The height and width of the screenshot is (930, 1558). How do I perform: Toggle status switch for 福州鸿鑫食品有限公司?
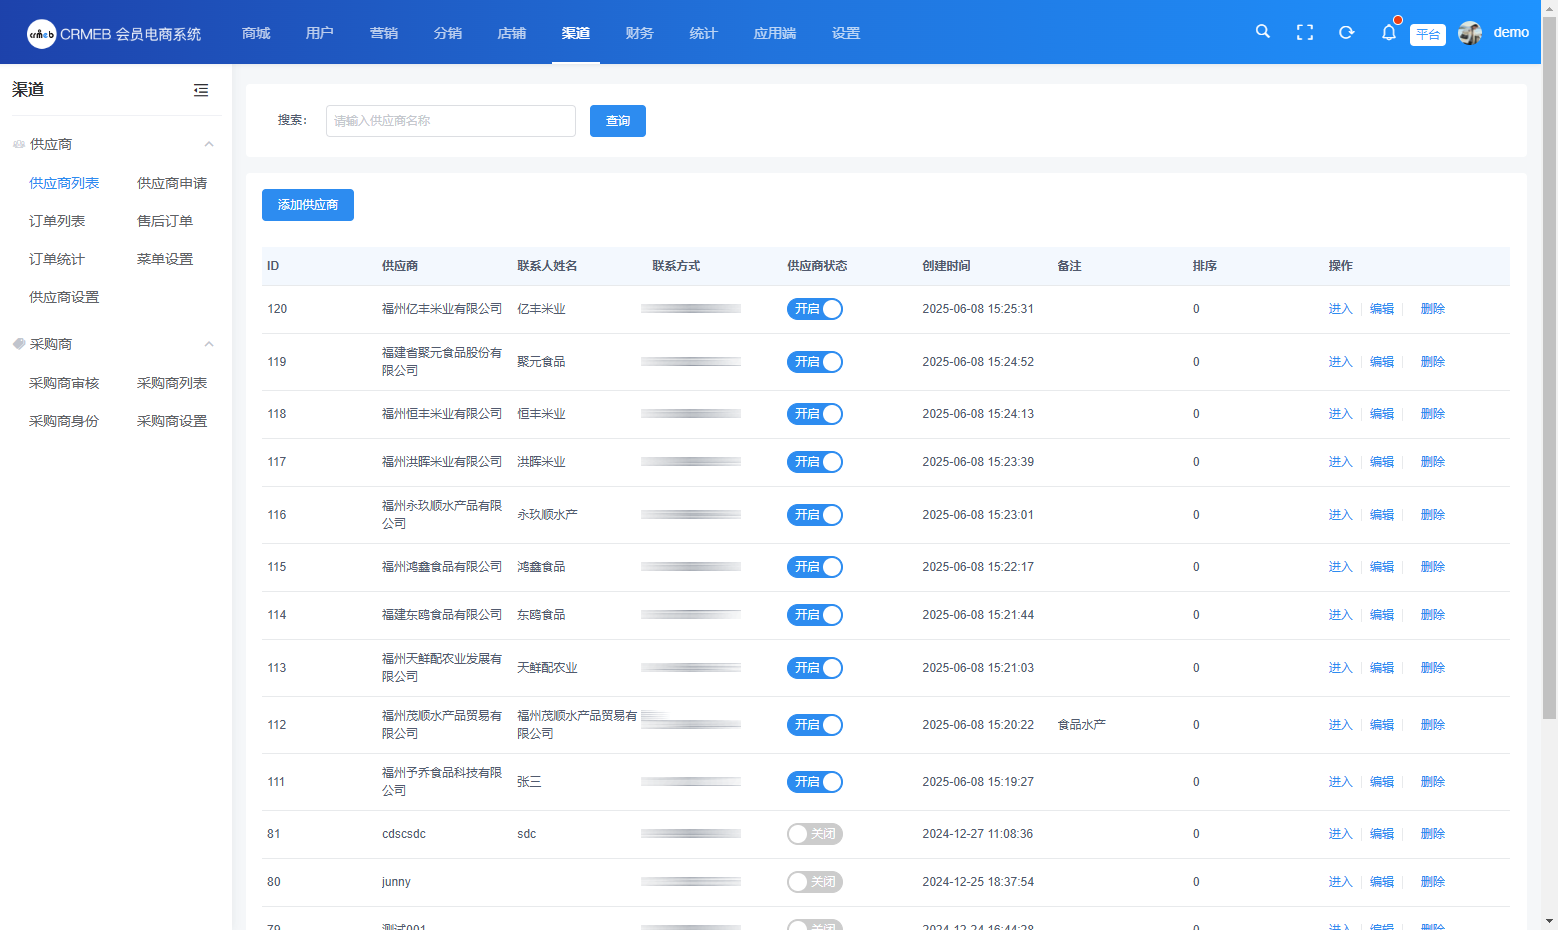815,567
